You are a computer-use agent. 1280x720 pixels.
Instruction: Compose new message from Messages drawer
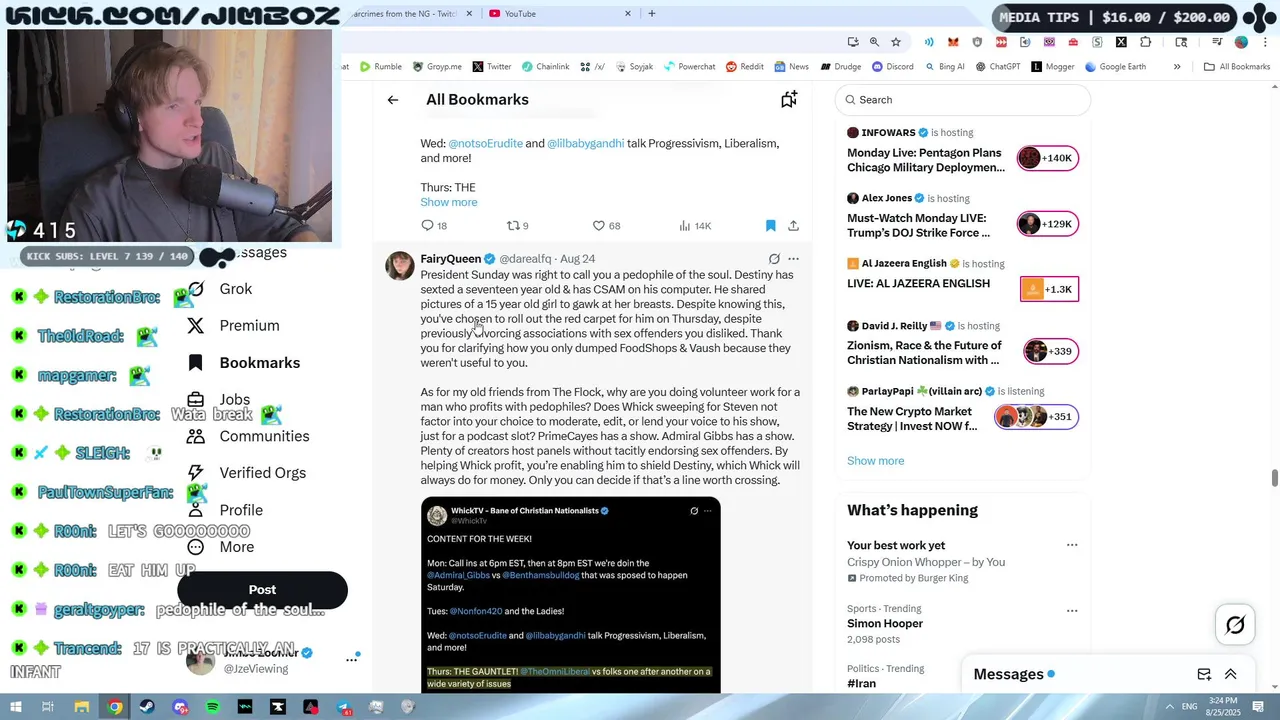pos(1204,674)
